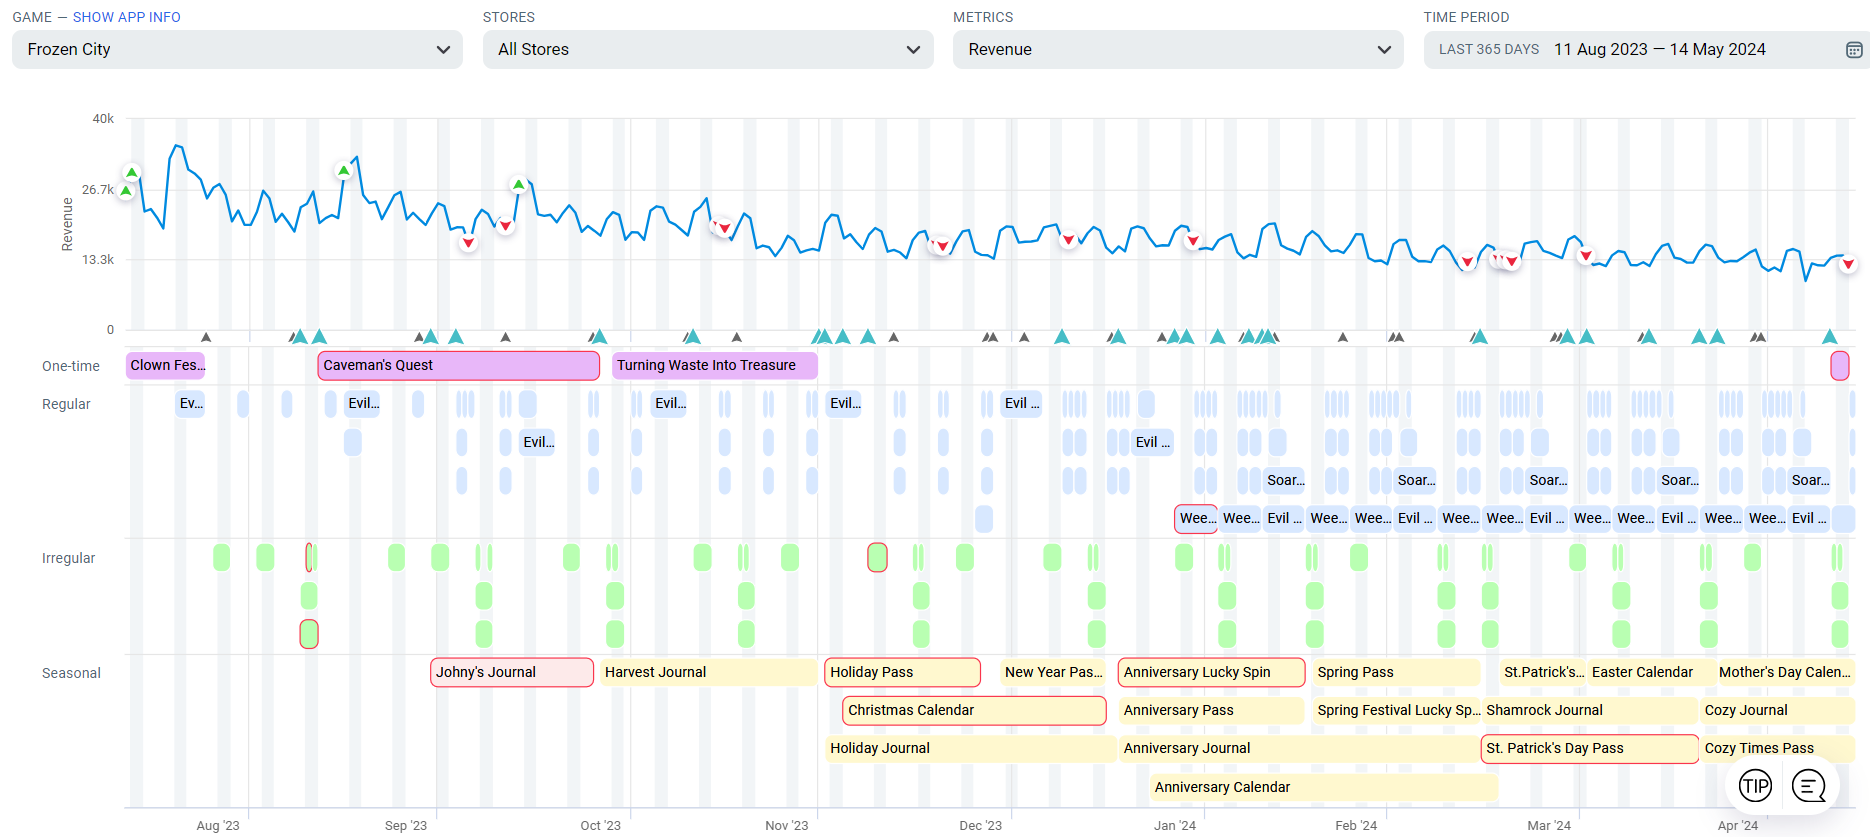Viewport: 1870px width, 837px height.
Task: Select the St.Patrick's... seasonal event
Action: pyautogui.click(x=1543, y=672)
